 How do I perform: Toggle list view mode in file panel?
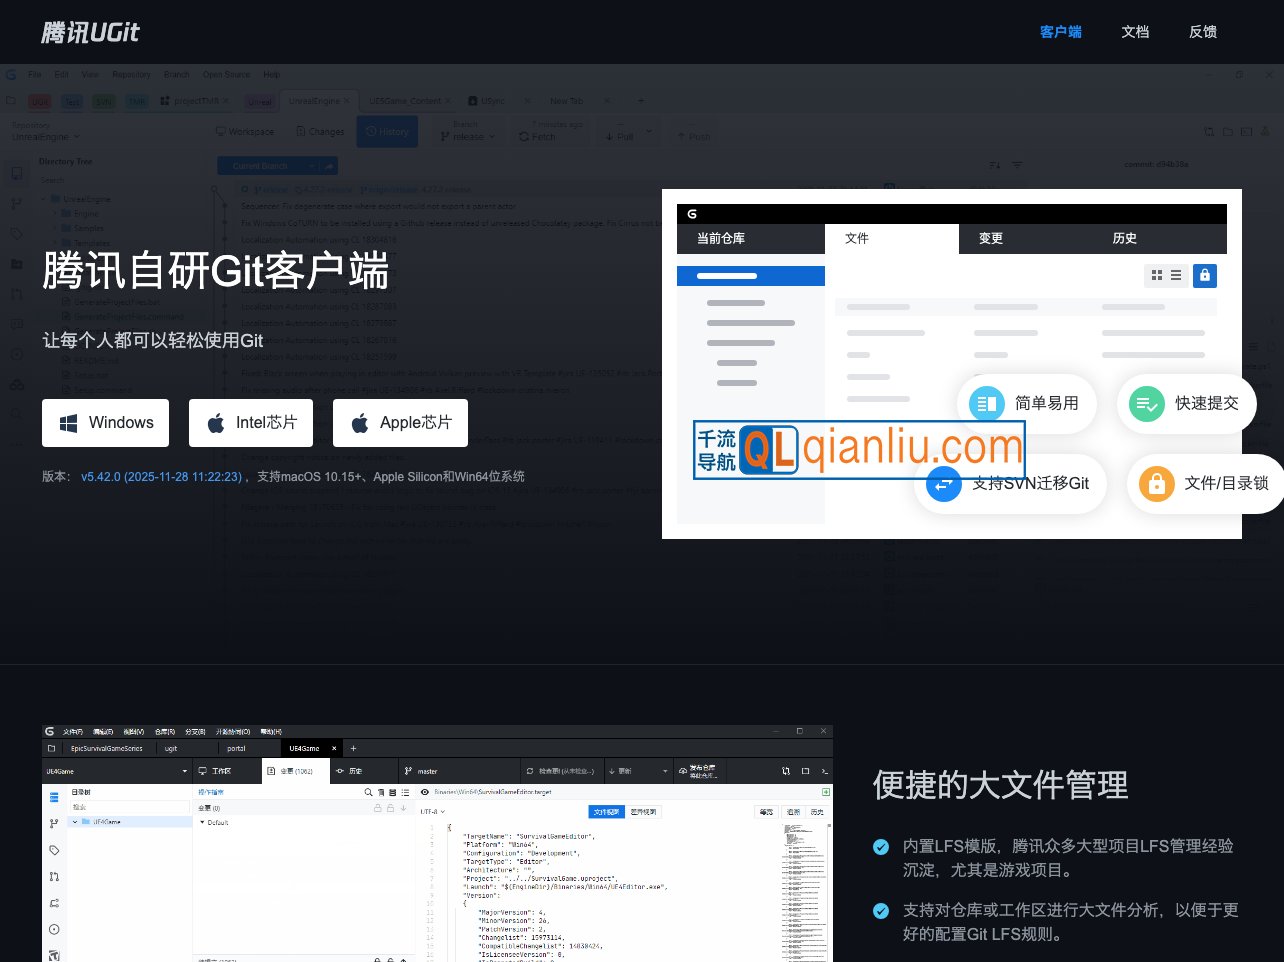[1176, 275]
